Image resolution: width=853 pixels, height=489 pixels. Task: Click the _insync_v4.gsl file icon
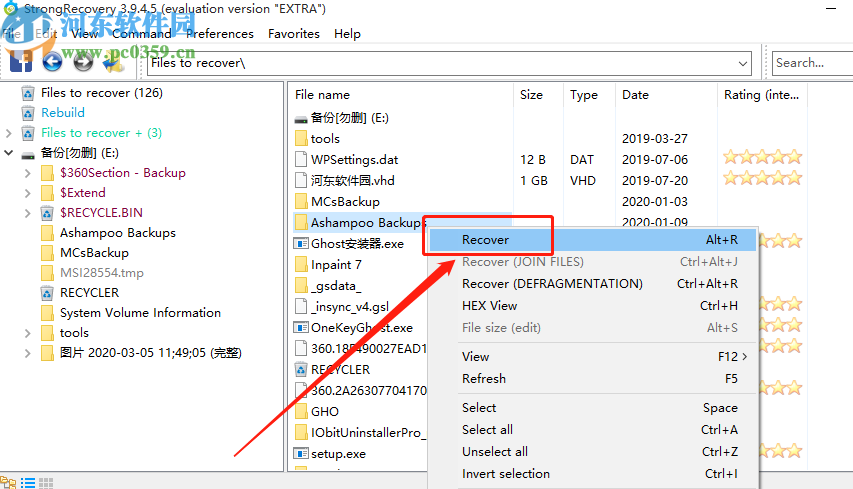301,306
